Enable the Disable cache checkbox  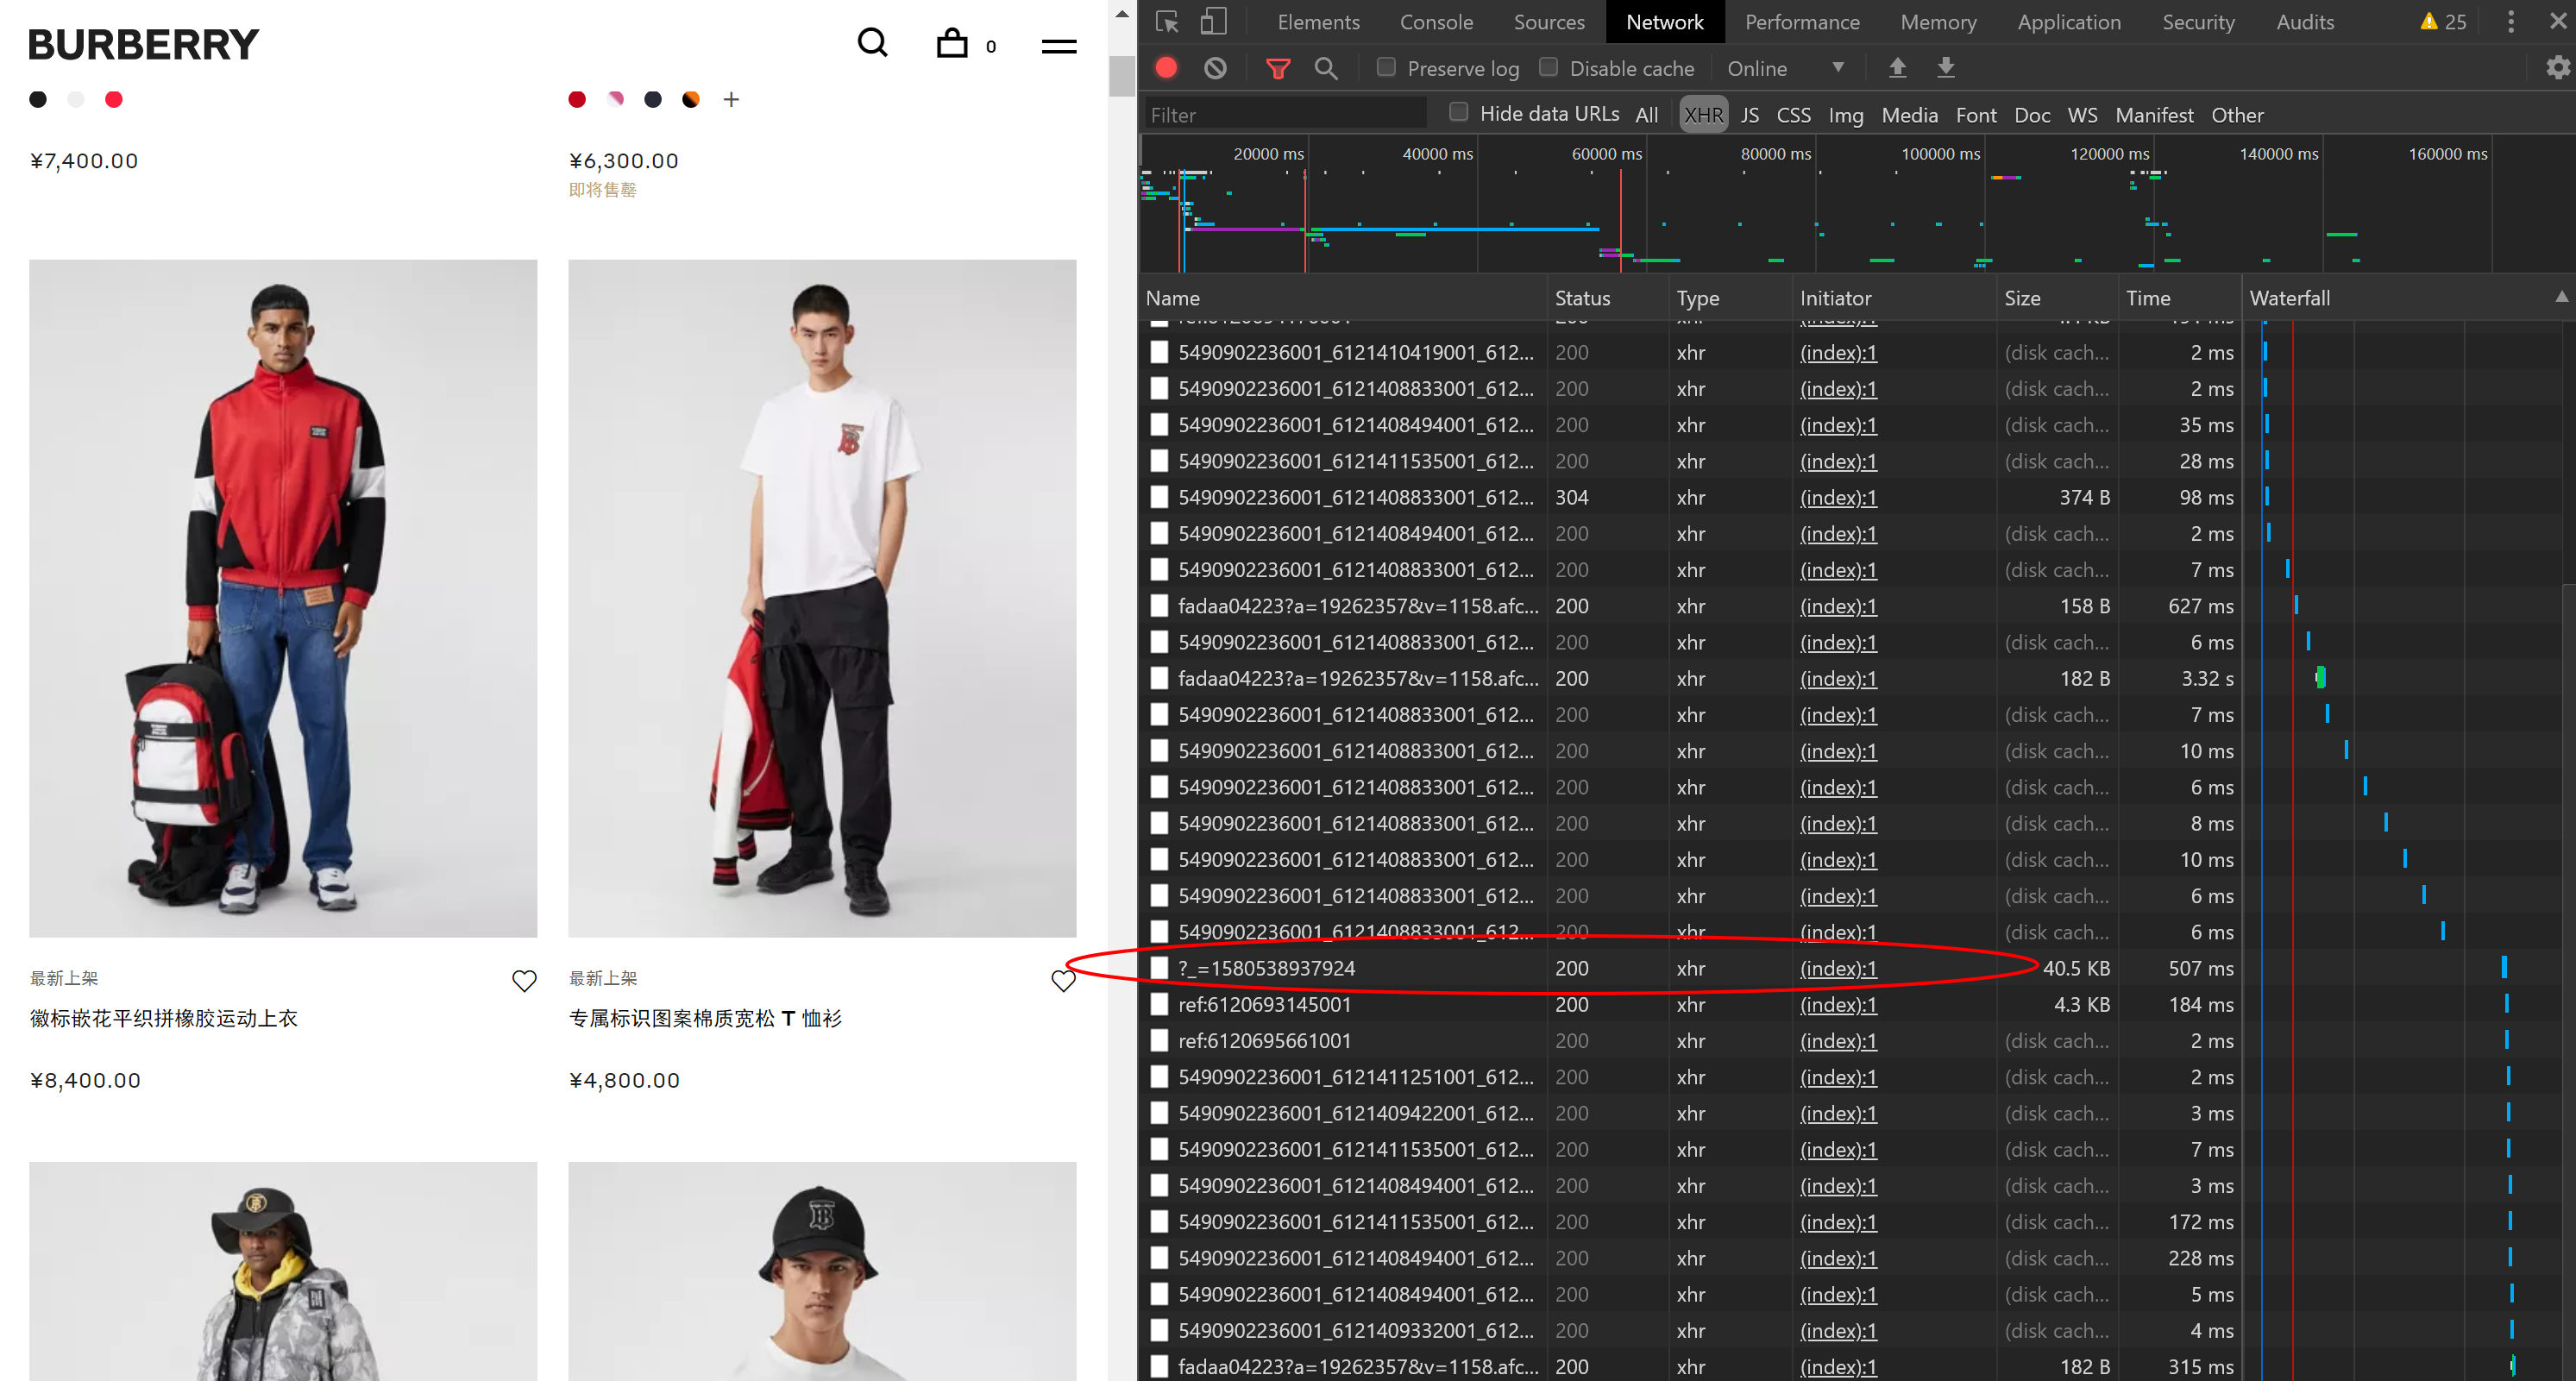tap(1545, 68)
